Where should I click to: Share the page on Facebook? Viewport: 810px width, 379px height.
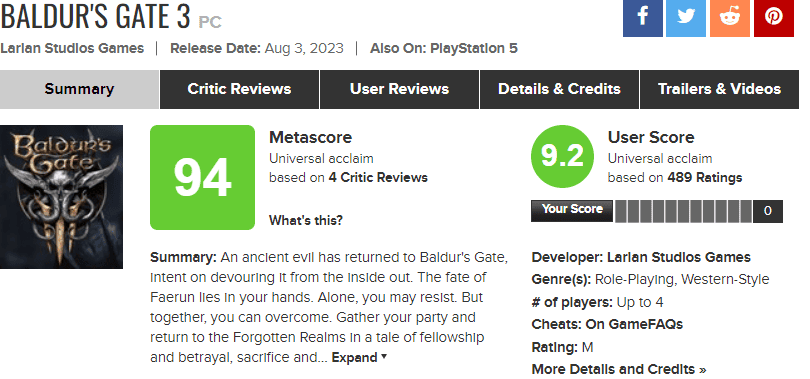643,18
